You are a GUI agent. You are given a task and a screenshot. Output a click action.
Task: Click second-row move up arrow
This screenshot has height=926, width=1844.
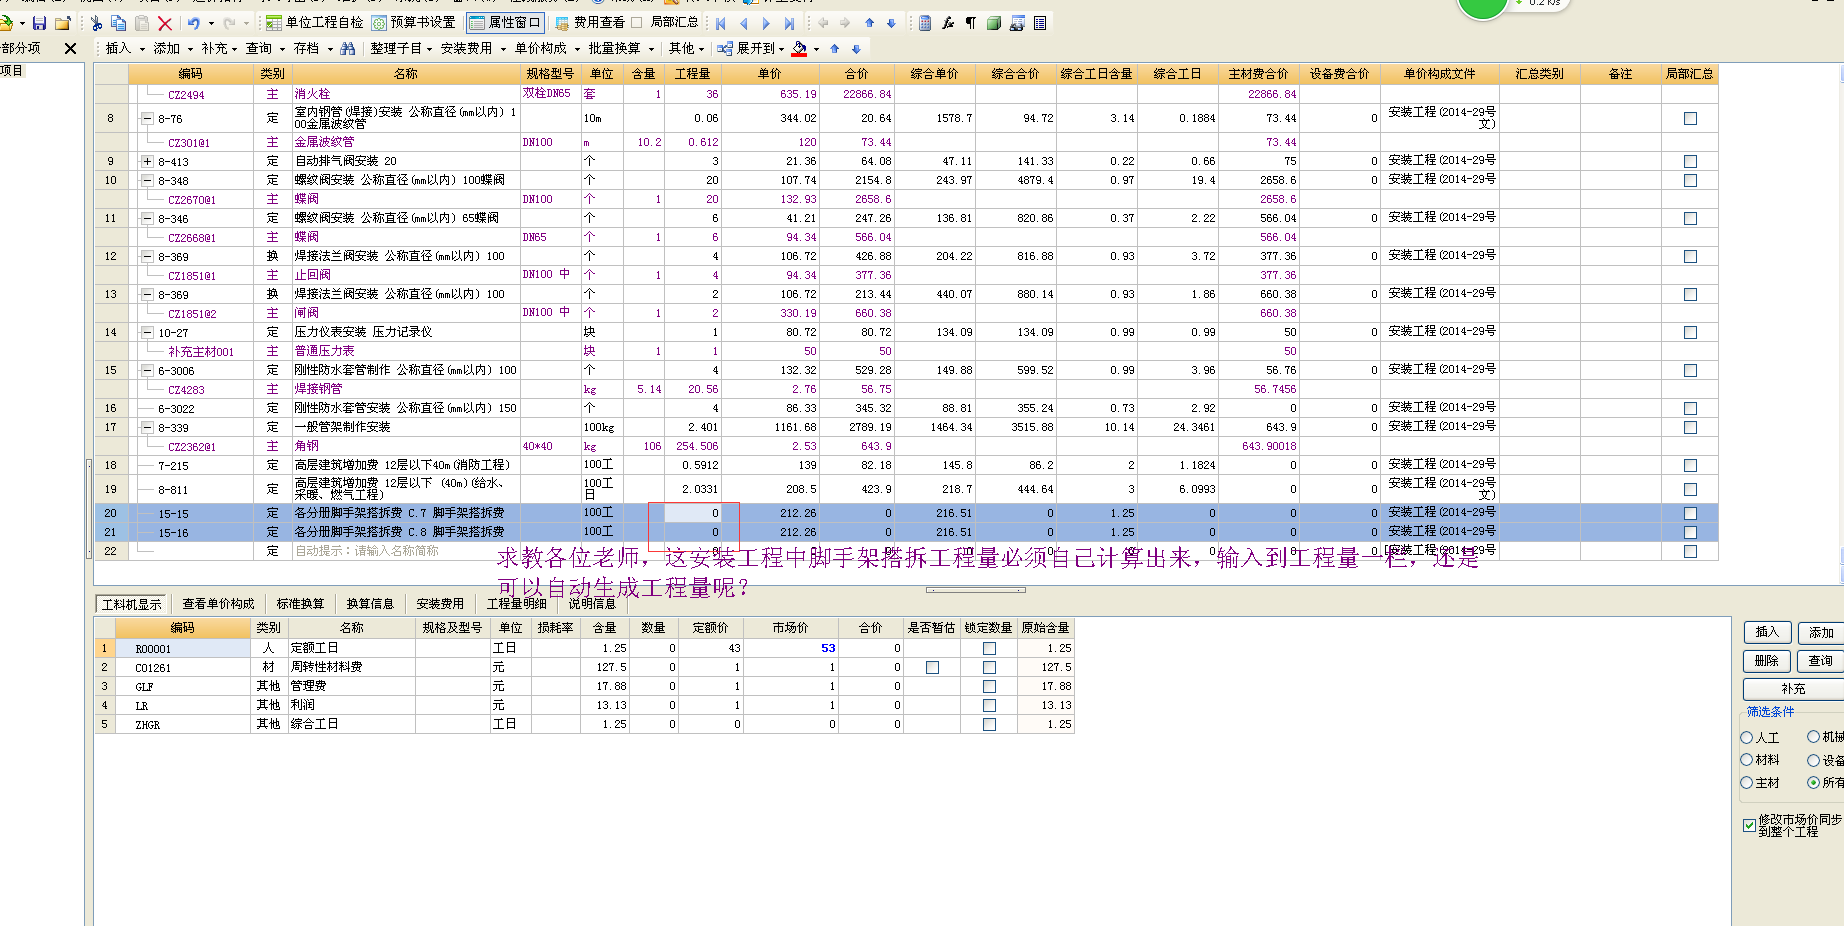point(834,48)
